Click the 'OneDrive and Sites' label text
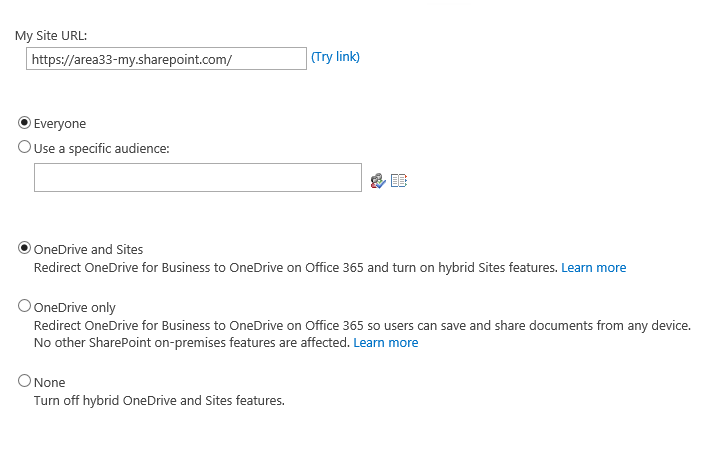 [x=88, y=249]
